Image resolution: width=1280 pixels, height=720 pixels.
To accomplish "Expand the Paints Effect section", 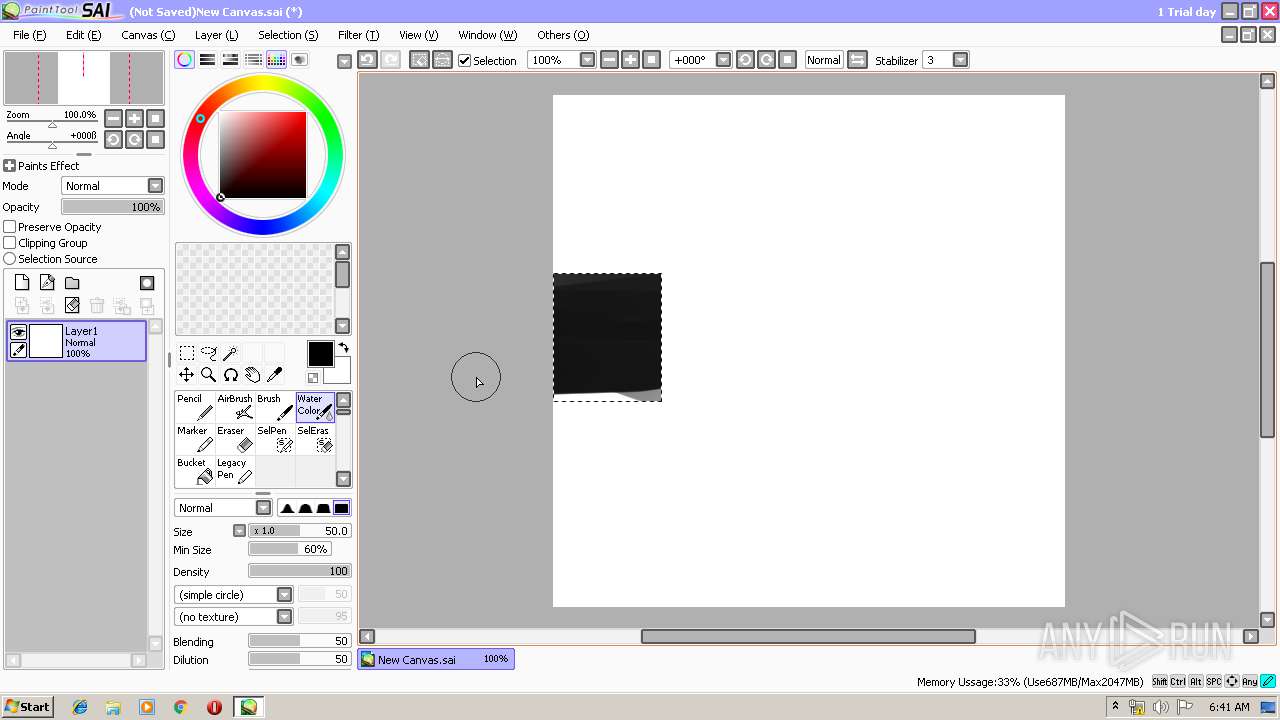I will pyautogui.click(x=9, y=166).
